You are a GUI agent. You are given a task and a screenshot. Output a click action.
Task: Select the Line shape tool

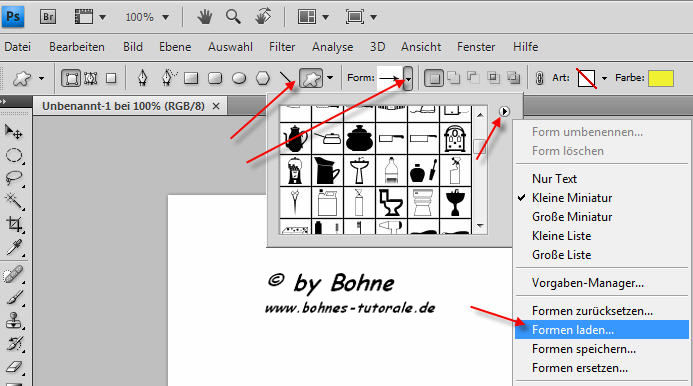pyautogui.click(x=286, y=79)
